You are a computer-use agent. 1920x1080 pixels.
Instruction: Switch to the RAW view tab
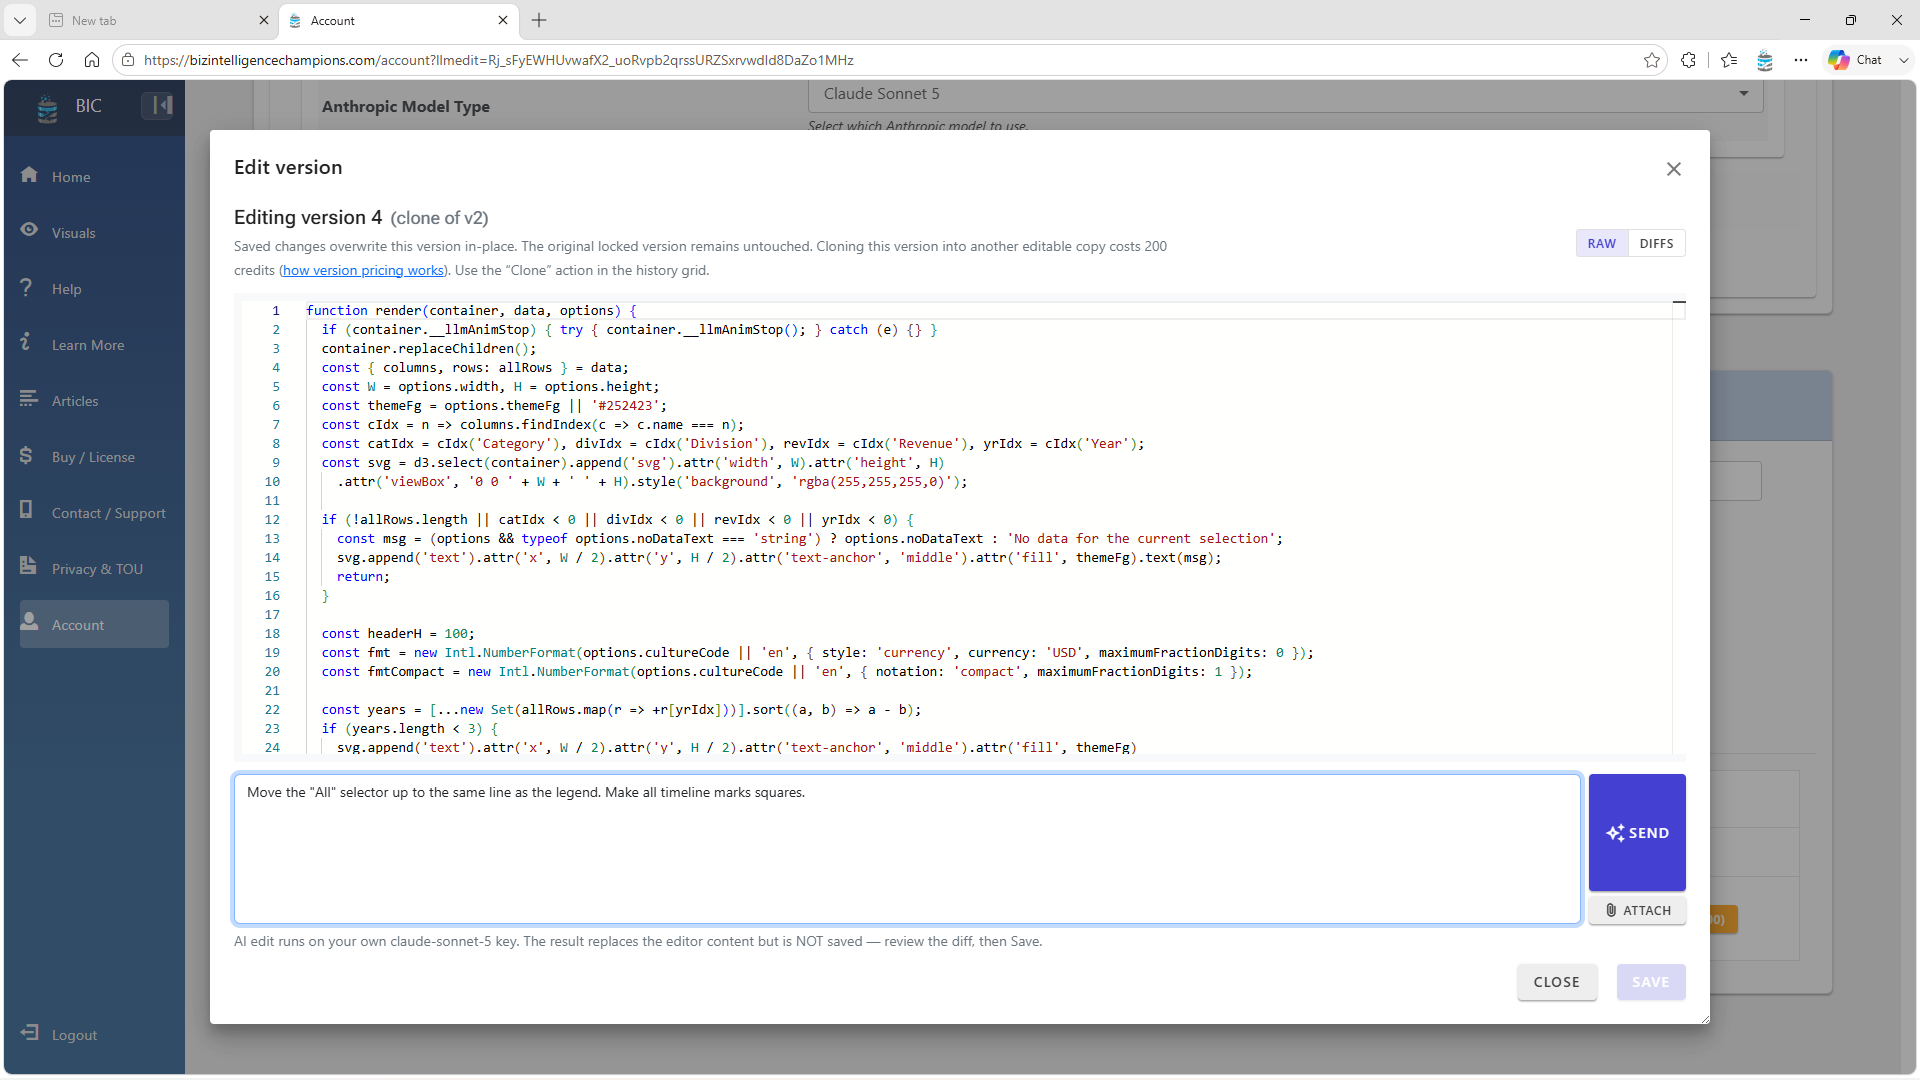[x=1602, y=243]
